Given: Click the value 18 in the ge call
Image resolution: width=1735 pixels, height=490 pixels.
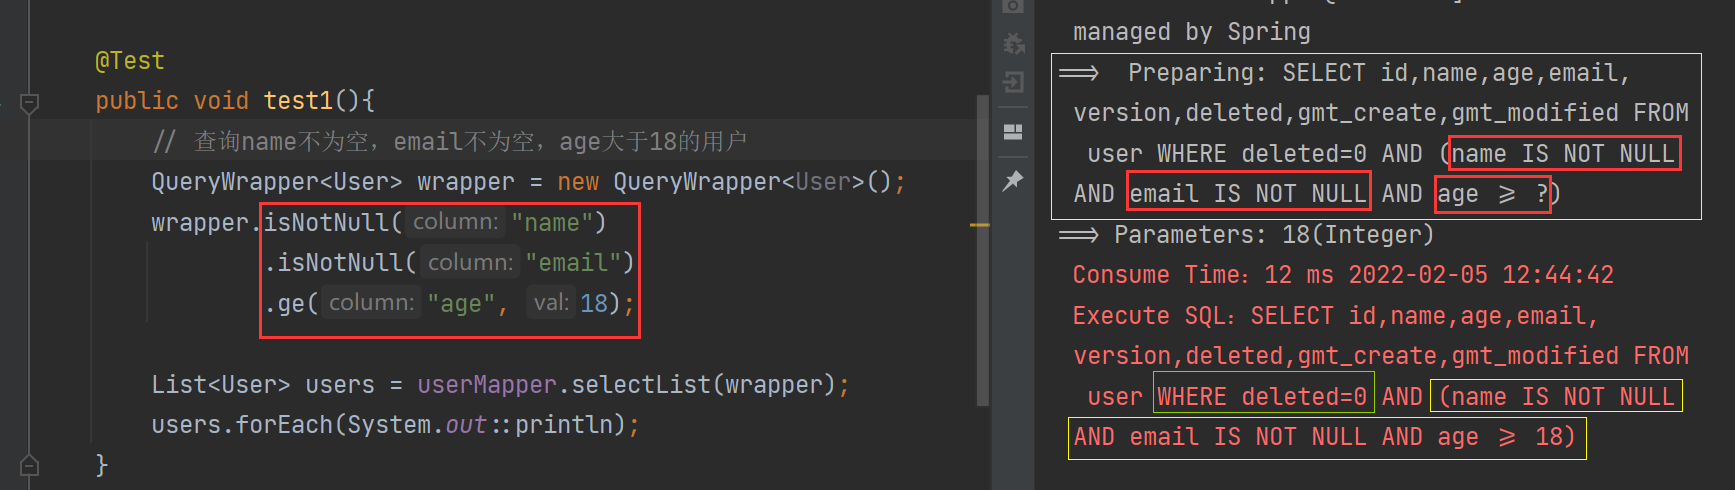Looking at the screenshot, I should click(594, 303).
